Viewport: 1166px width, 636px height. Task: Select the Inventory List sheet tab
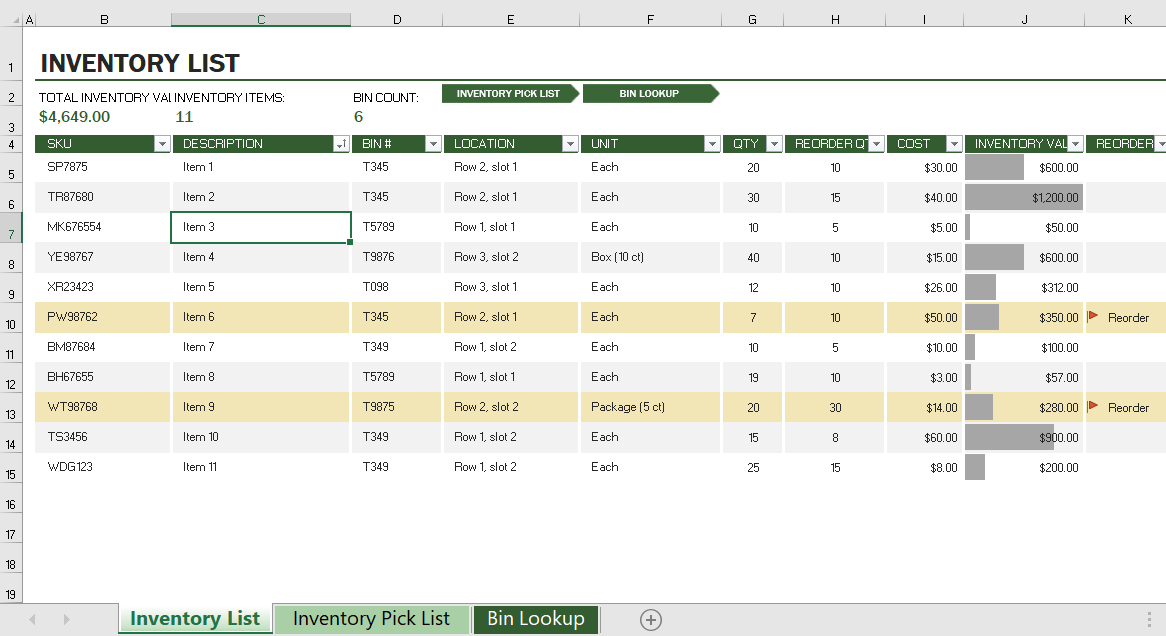click(x=194, y=619)
